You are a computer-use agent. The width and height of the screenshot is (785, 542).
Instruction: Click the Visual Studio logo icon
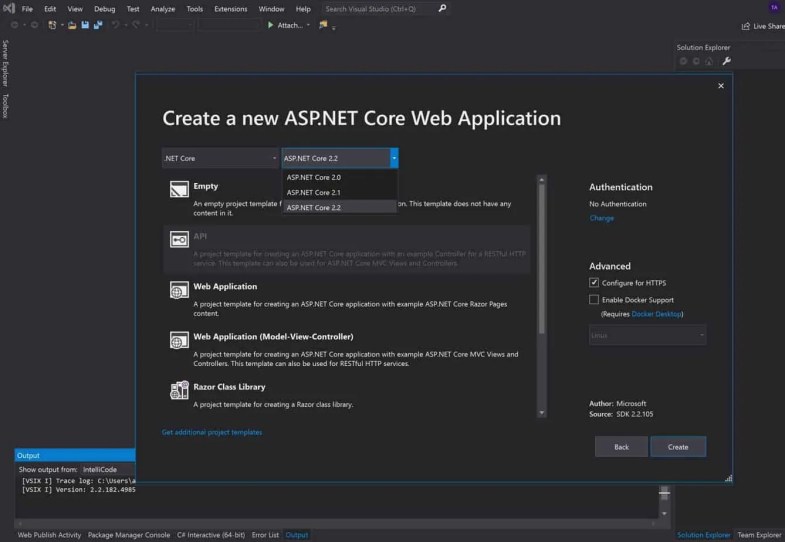pyautogui.click(x=9, y=8)
